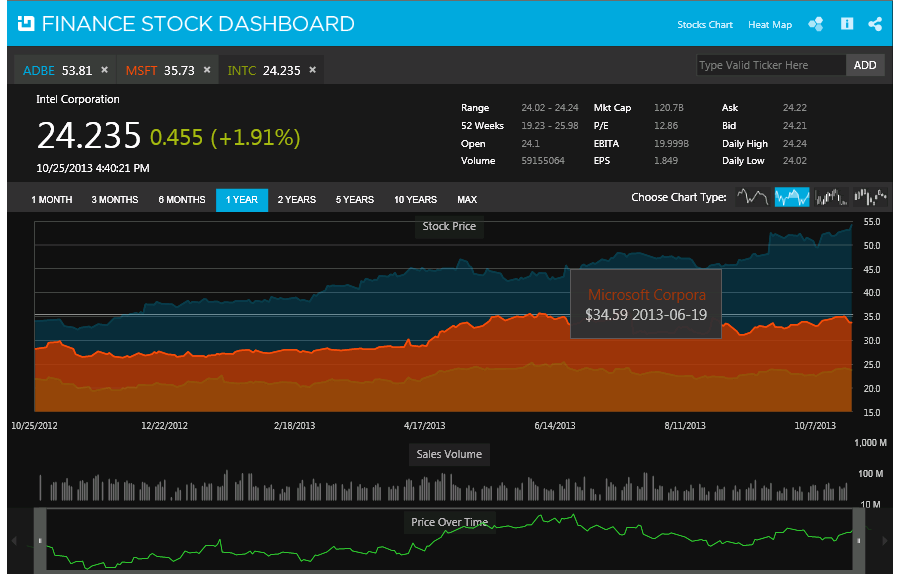The height and width of the screenshot is (574, 900).
Task: Click left handle of time navigator
Action: (40, 540)
